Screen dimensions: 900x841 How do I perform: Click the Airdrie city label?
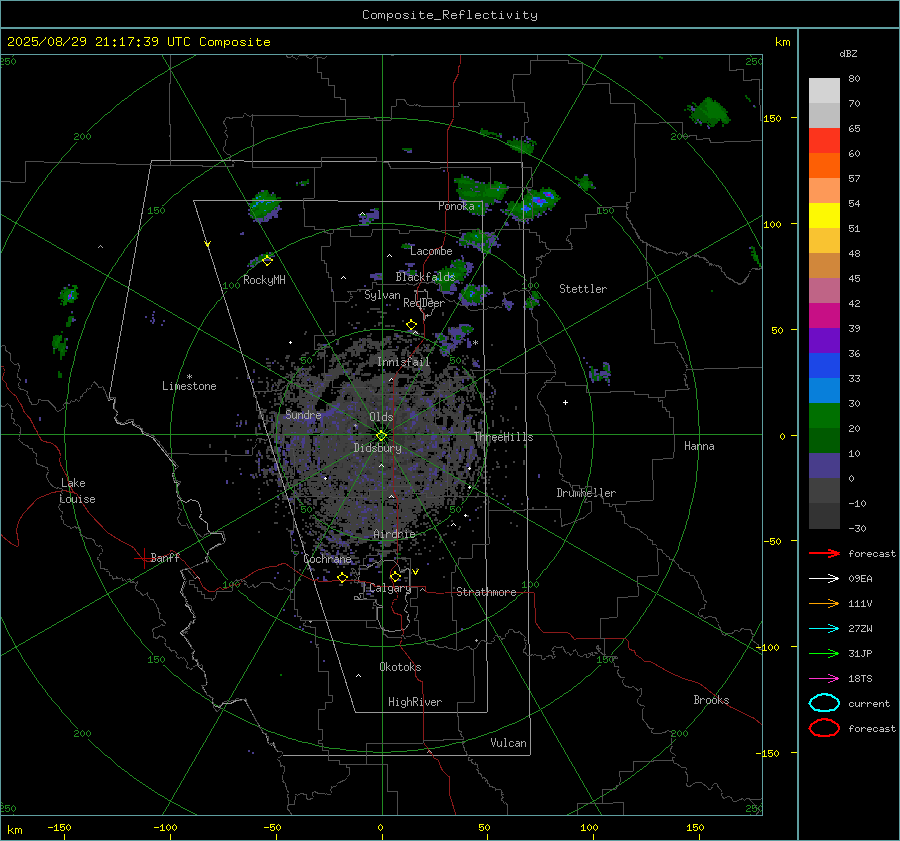(394, 534)
